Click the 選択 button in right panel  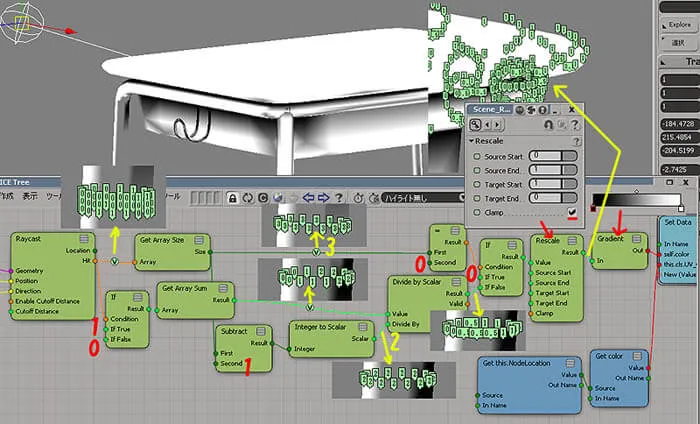pos(679,43)
